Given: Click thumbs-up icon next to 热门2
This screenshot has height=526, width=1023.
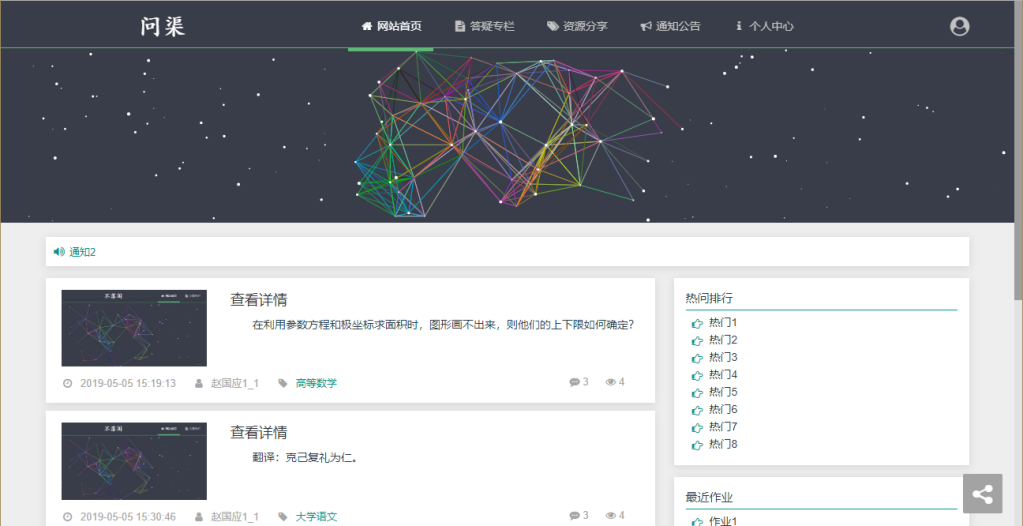Looking at the screenshot, I should click(697, 341).
